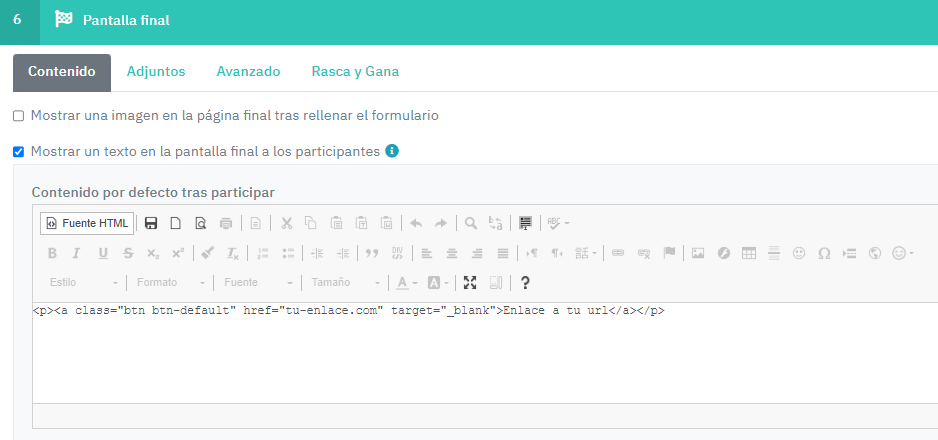Open the Omega special character icon
This screenshot has height=440, width=938.
[824, 253]
